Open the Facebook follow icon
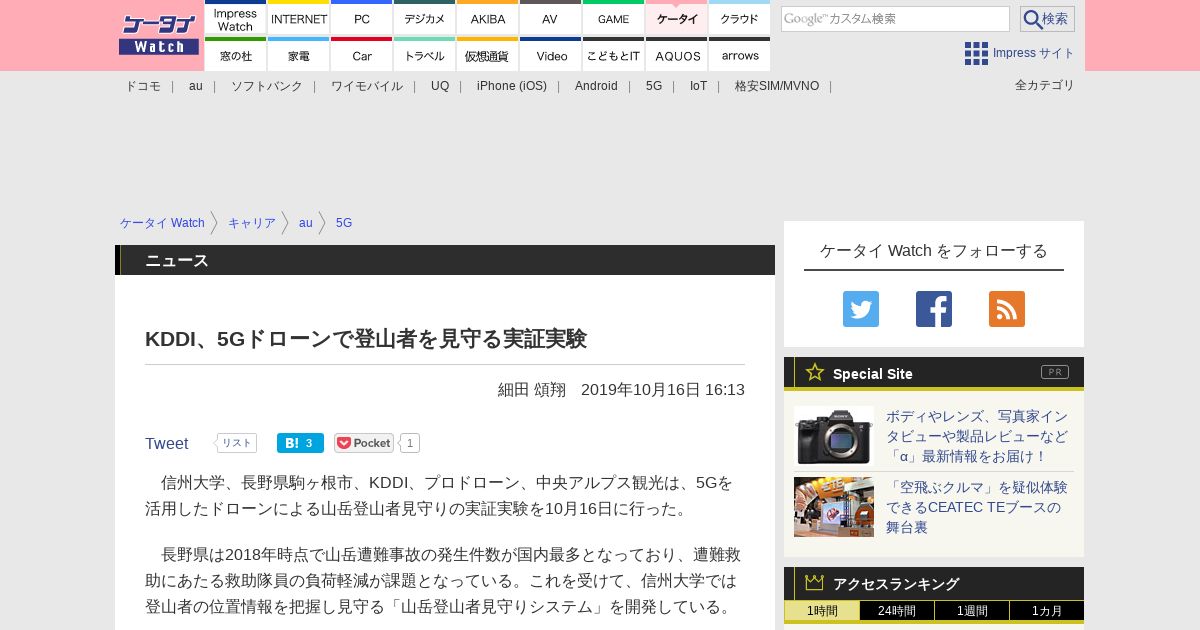Screen dimensions: 1200x630 pos(933,309)
